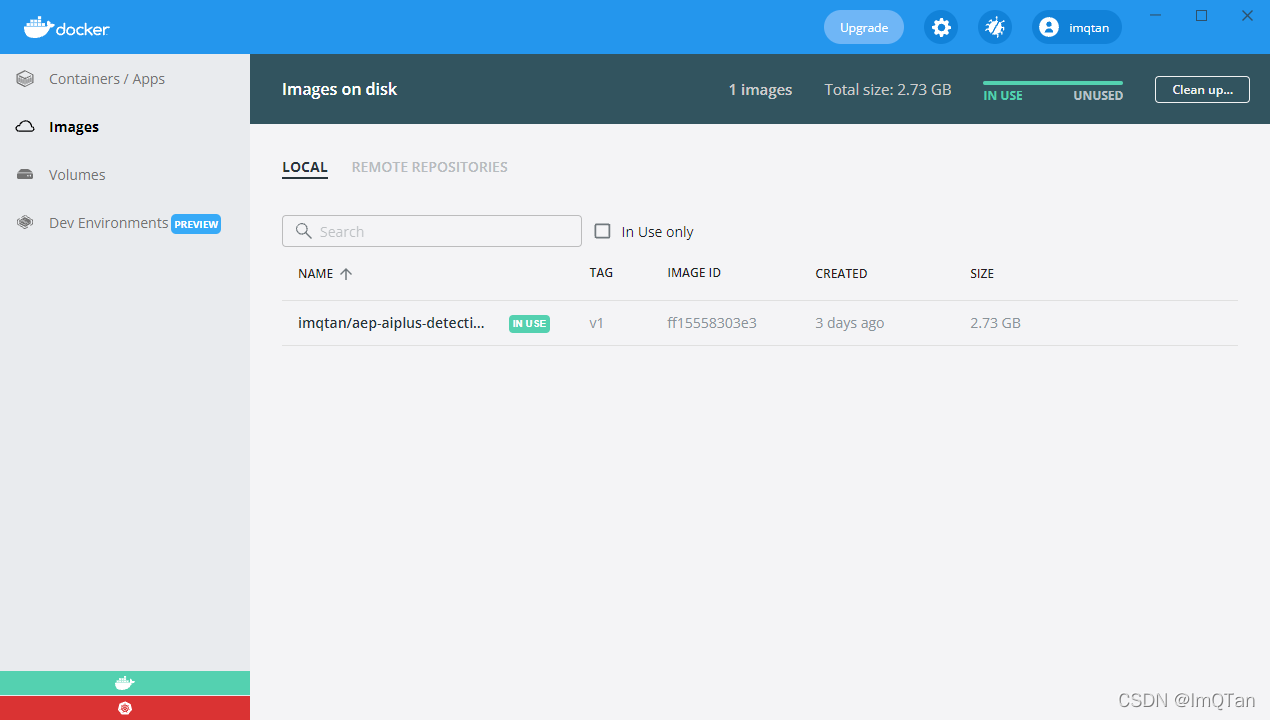This screenshot has width=1270, height=720.
Task: Click image ID ff15558303e3
Action: (712, 323)
